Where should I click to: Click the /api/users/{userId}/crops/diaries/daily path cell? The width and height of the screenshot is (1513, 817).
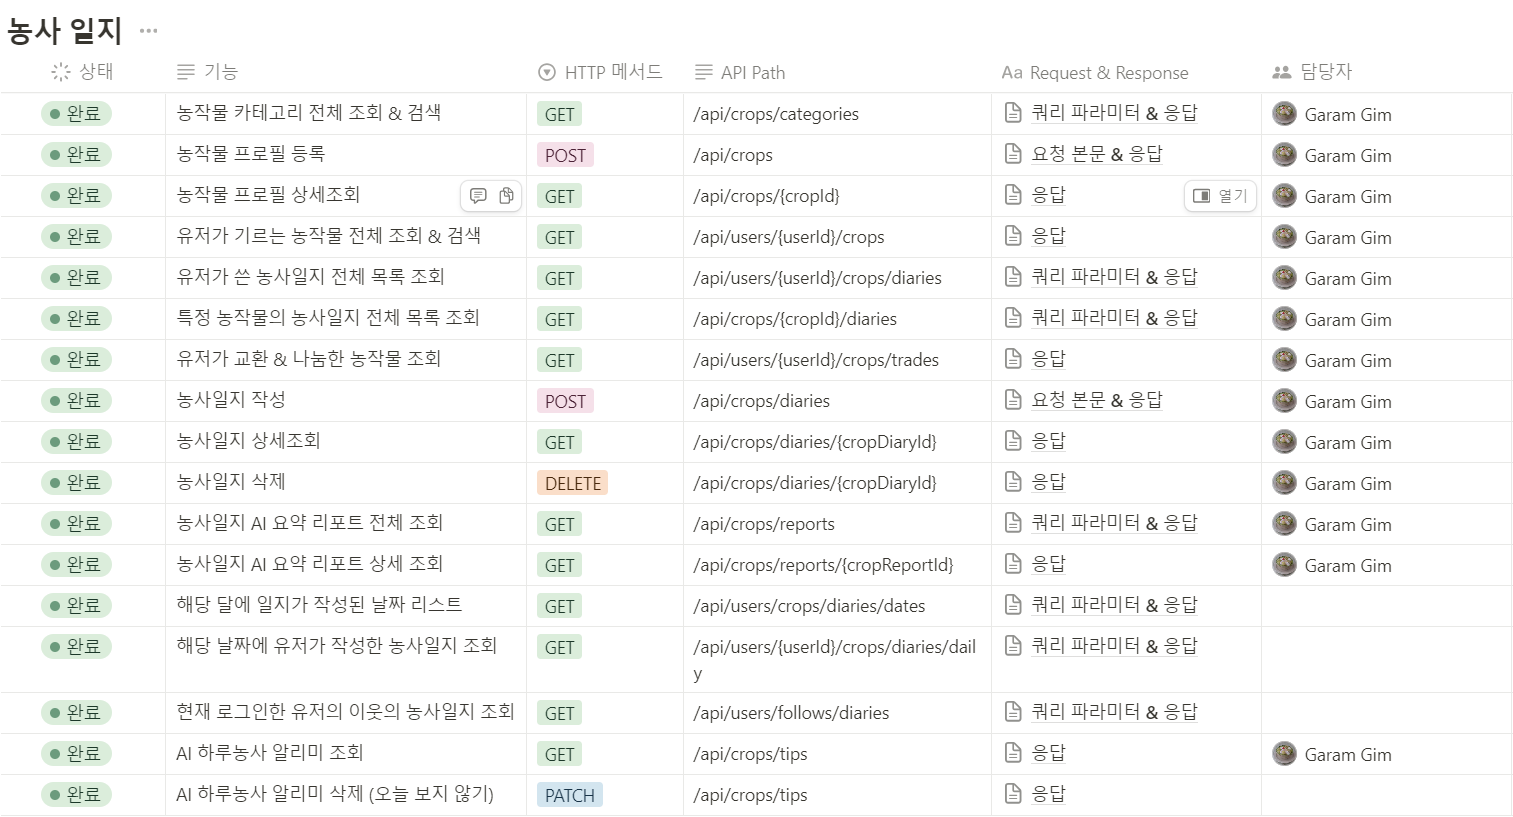[837, 660]
